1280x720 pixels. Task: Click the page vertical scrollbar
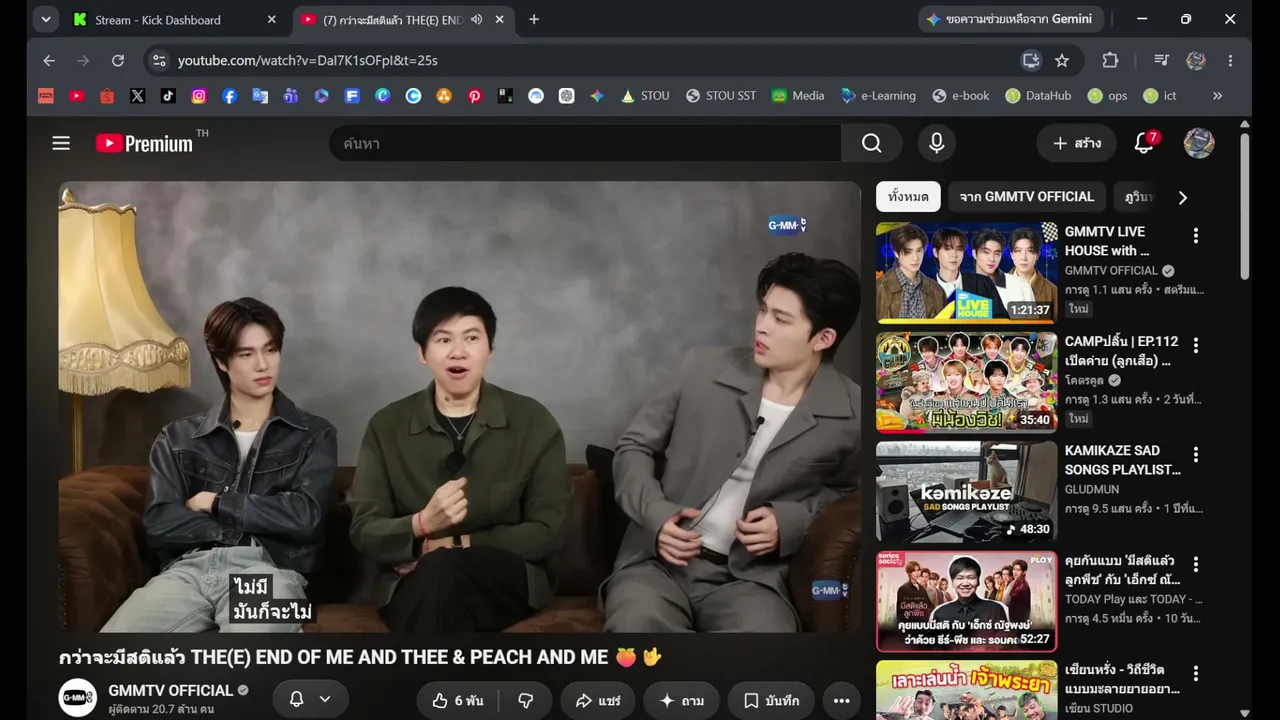point(1244,206)
